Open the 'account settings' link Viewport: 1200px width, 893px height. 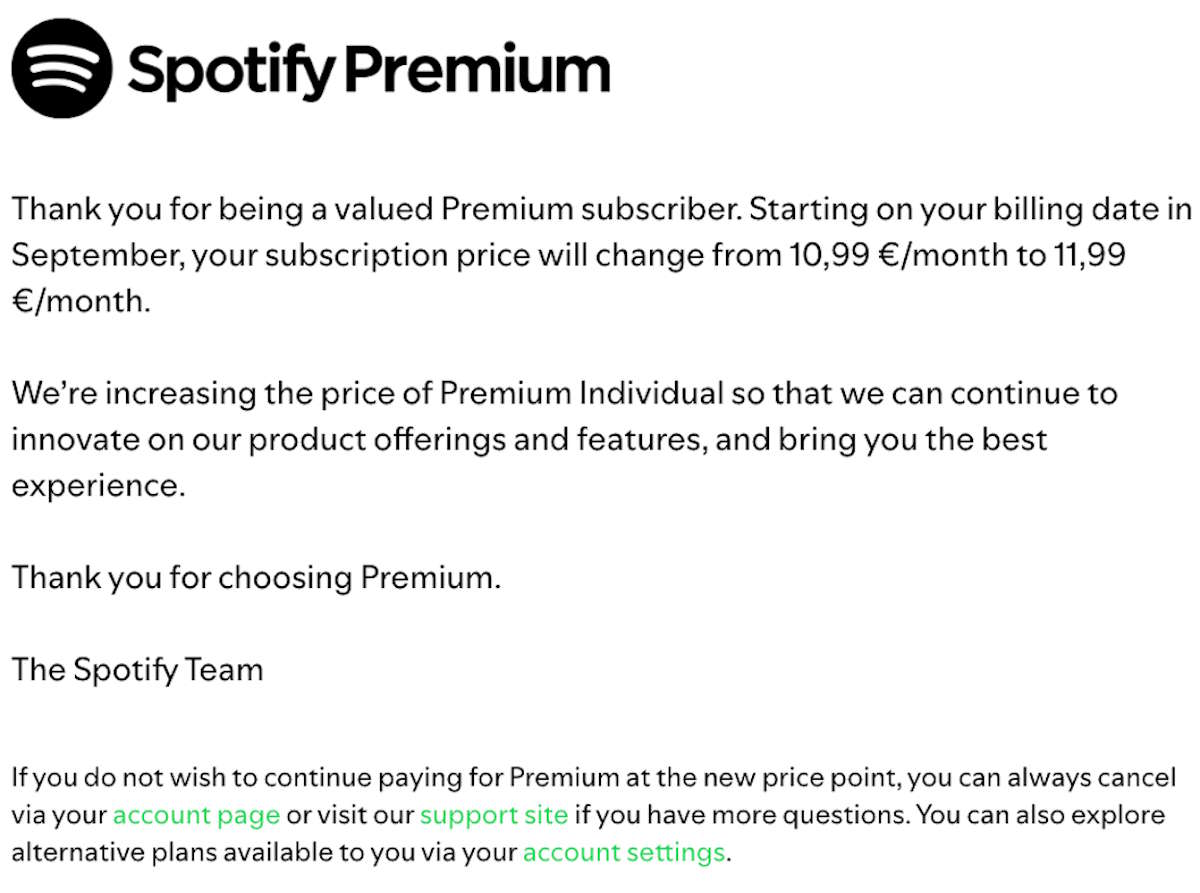(x=624, y=853)
